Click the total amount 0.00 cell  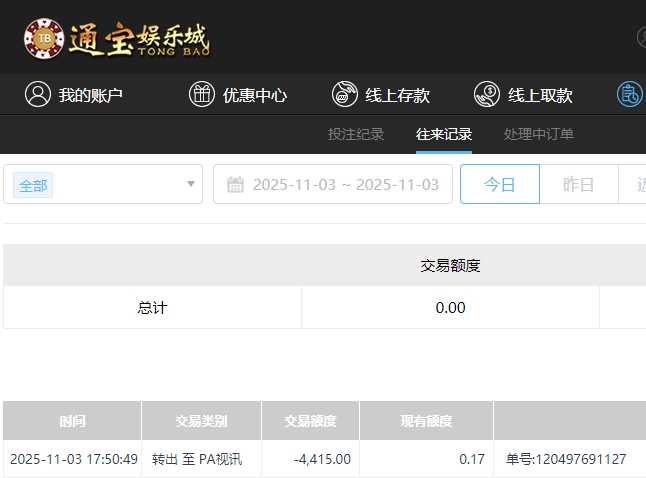click(x=450, y=307)
